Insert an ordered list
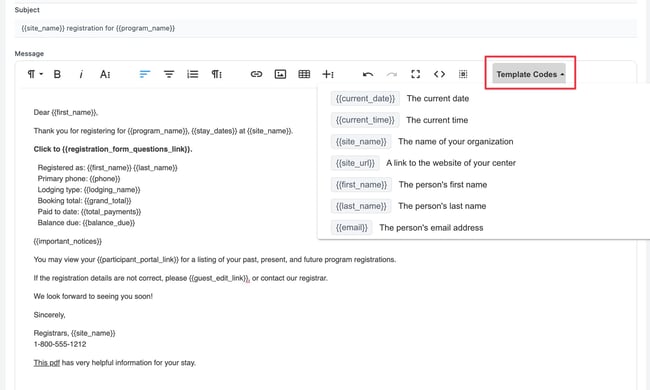 click(192, 74)
